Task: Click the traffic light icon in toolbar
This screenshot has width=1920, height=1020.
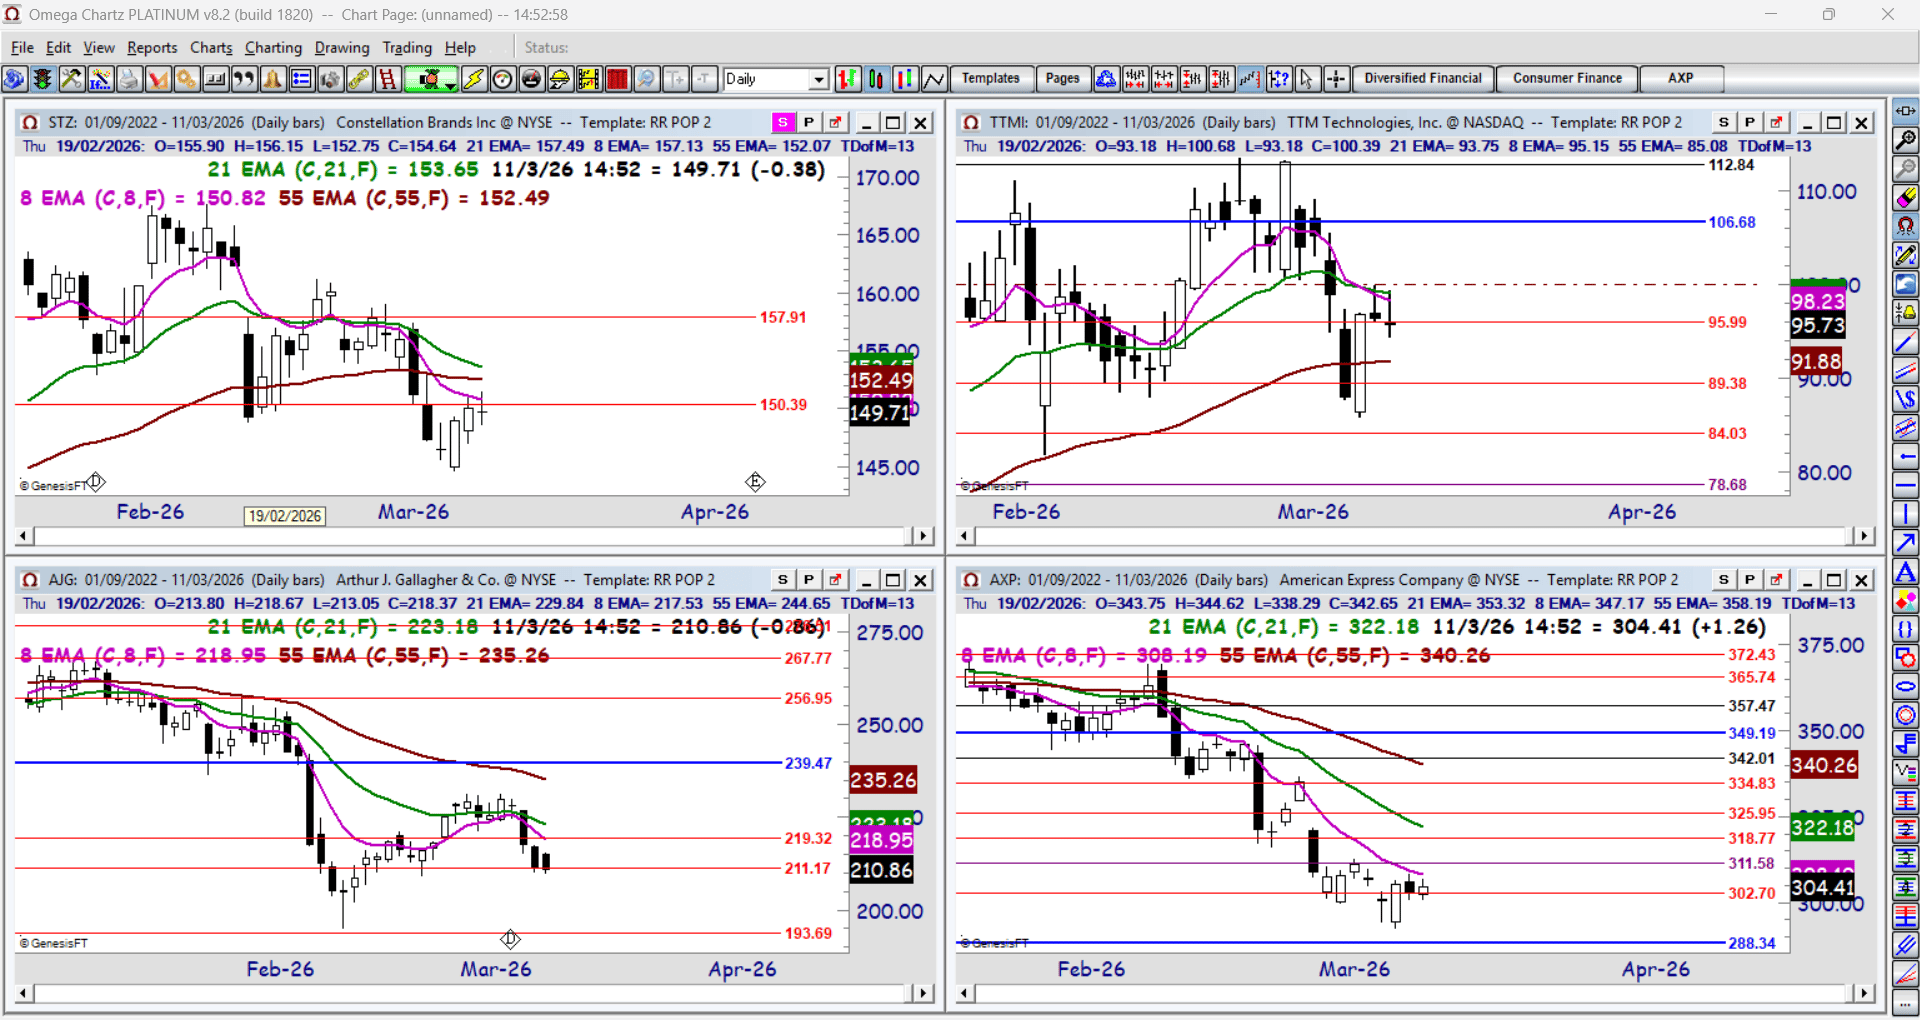Action: pyautogui.click(x=41, y=79)
